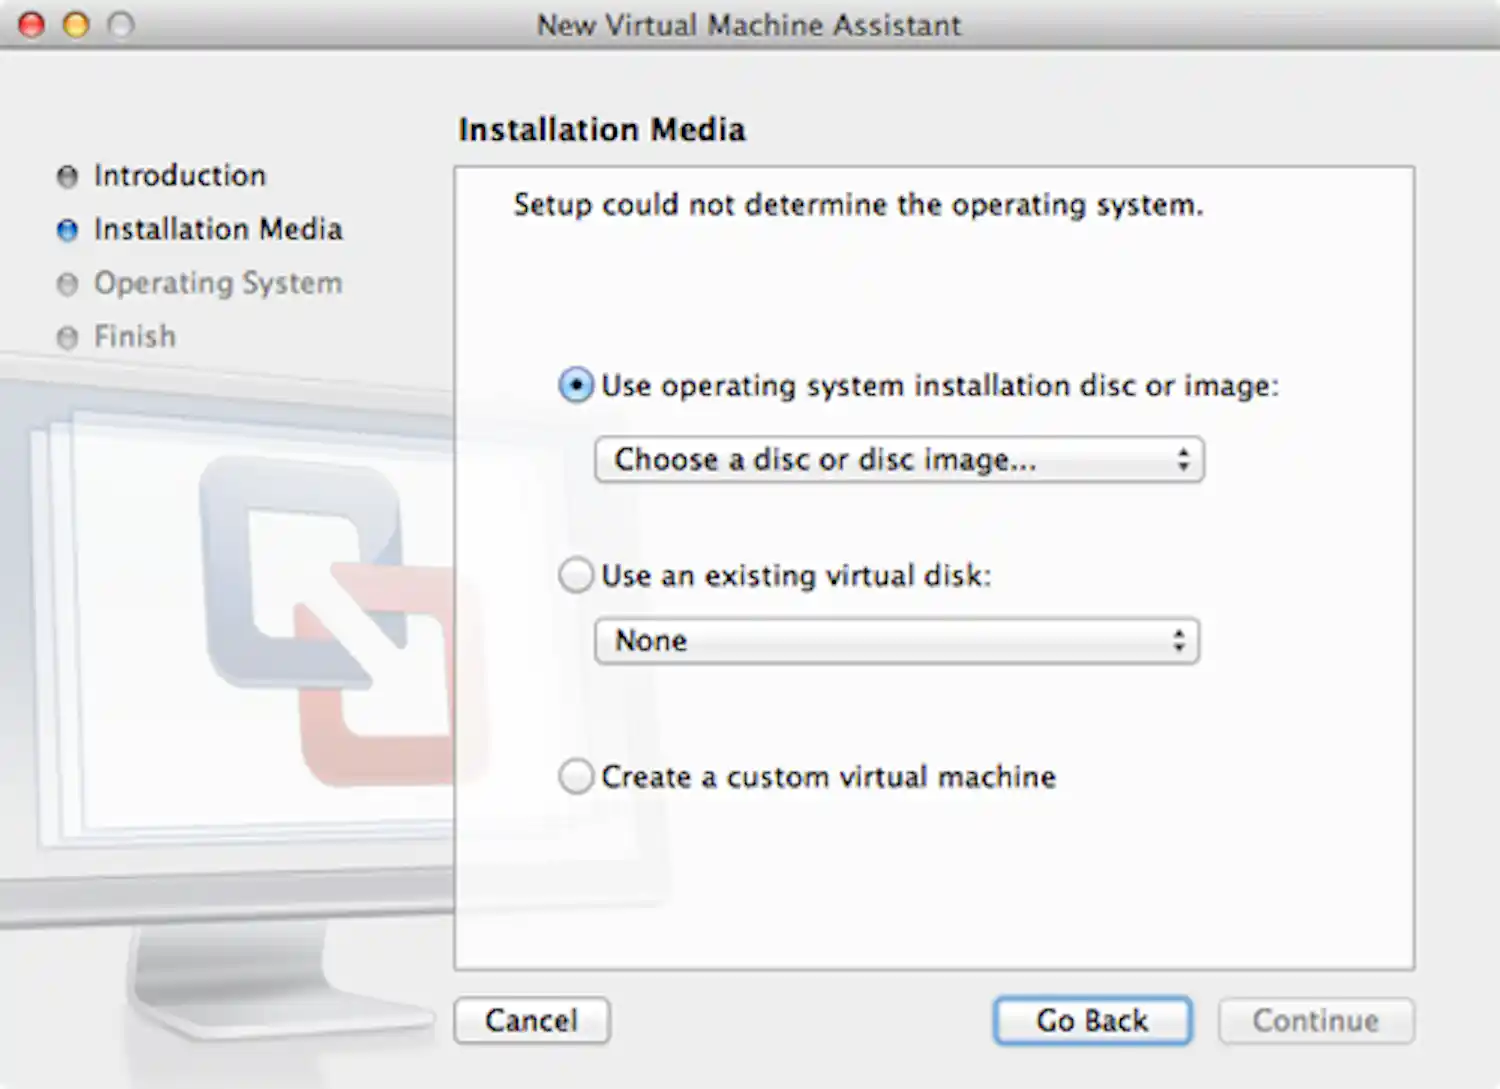Image resolution: width=1500 pixels, height=1089 pixels.
Task: Click the disabled Continue button
Action: click(1315, 1021)
